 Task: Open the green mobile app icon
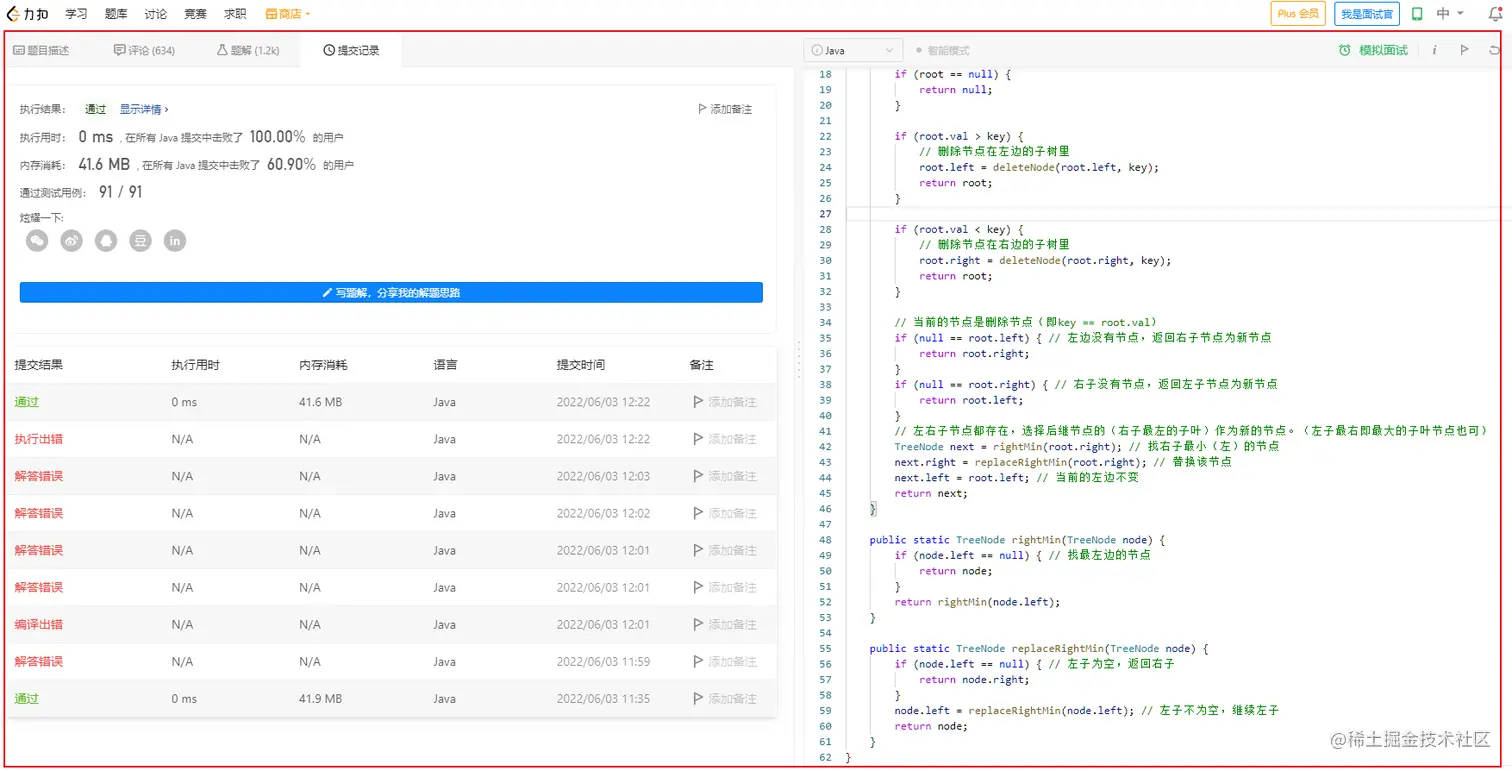pos(1417,14)
